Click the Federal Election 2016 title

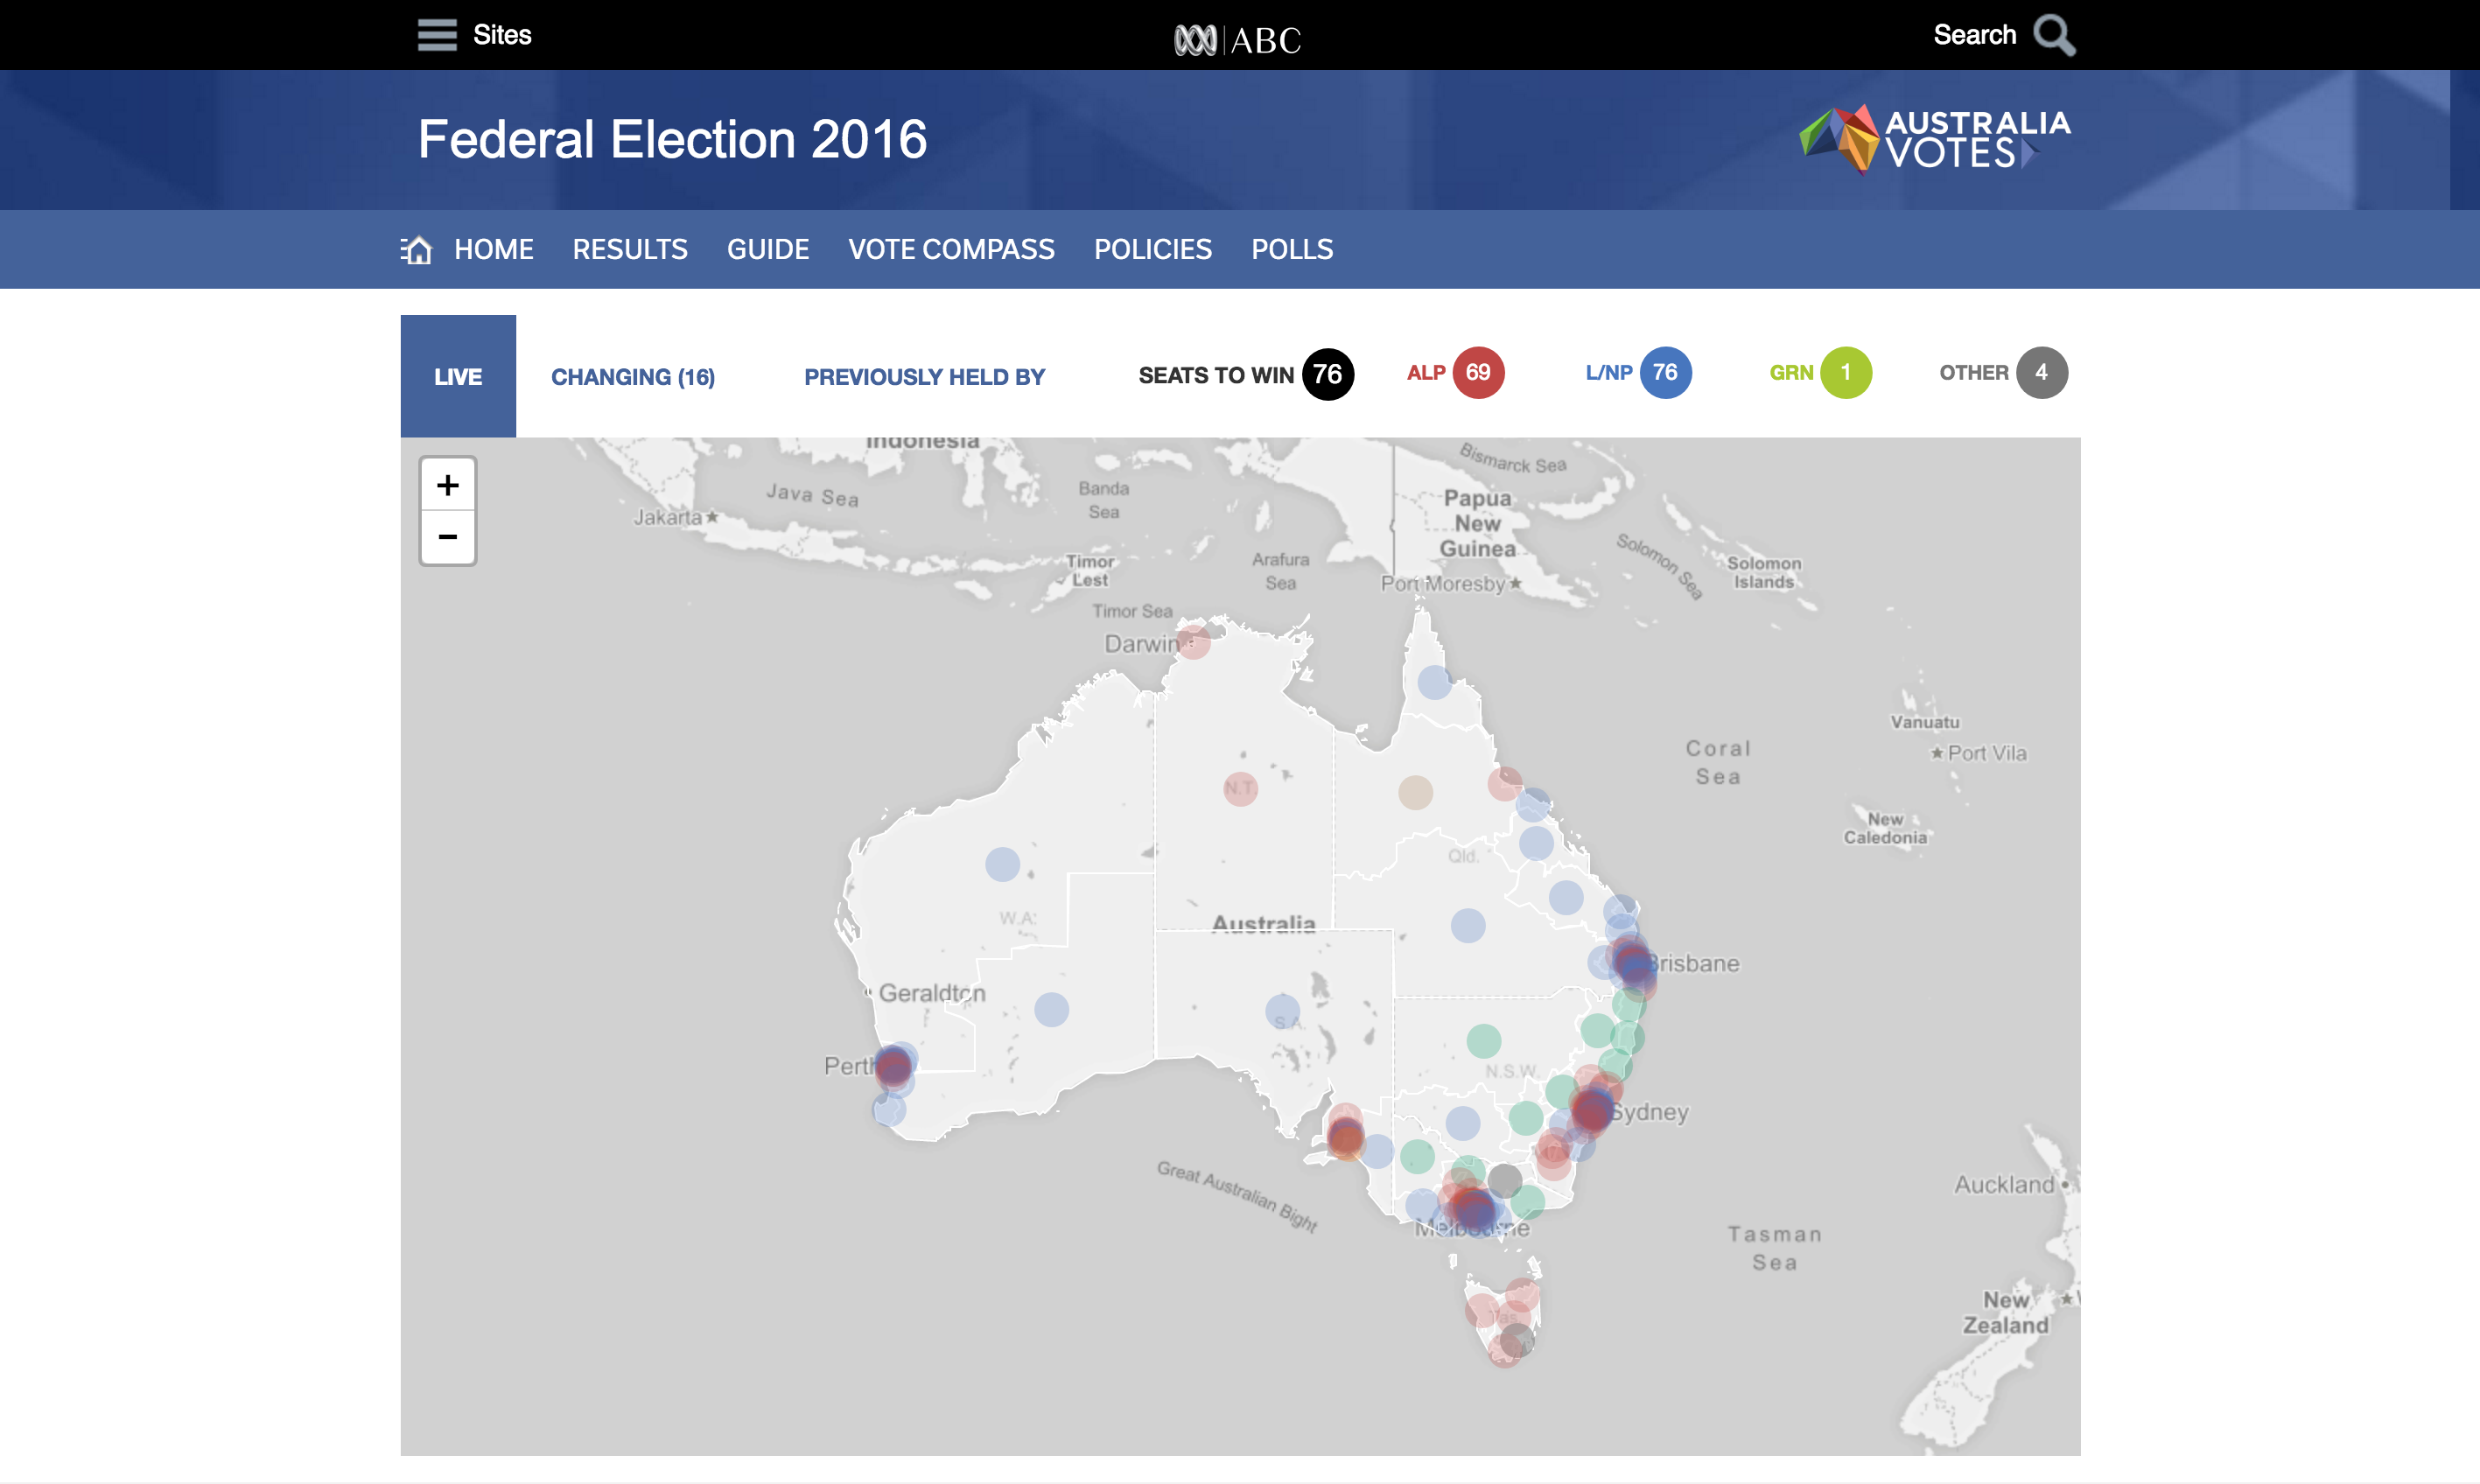click(672, 139)
